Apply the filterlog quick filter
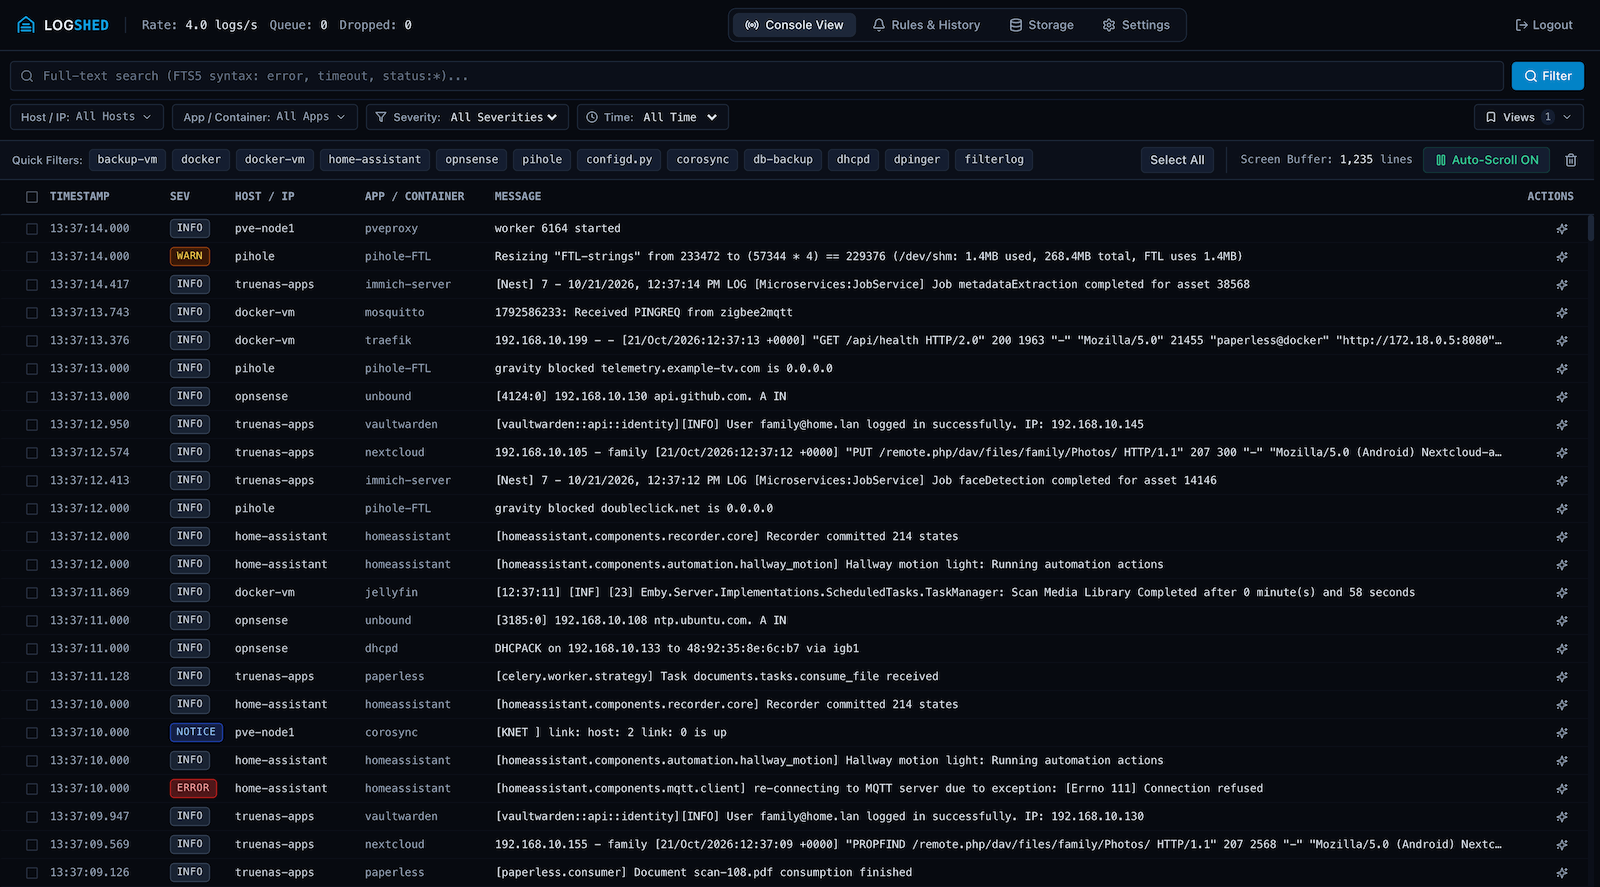This screenshot has height=887, width=1600. [x=994, y=159]
